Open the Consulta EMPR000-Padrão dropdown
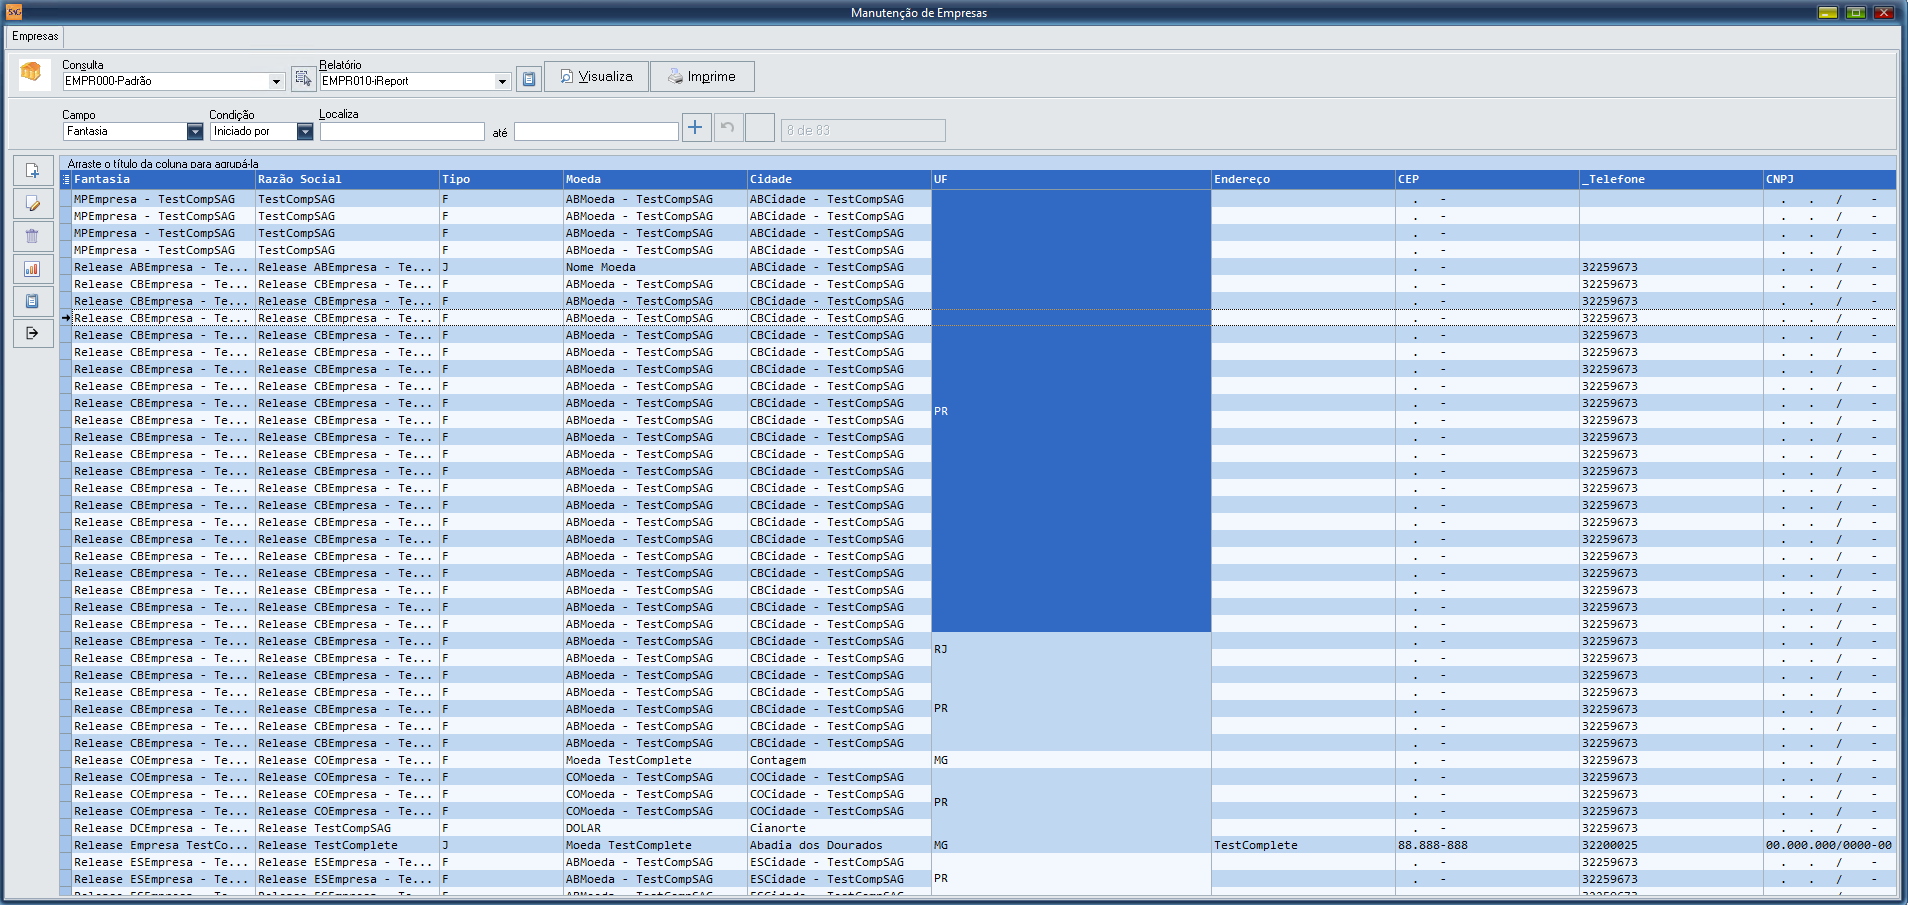The width and height of the screenshot is (1908, 905). (x=276, y=81)
